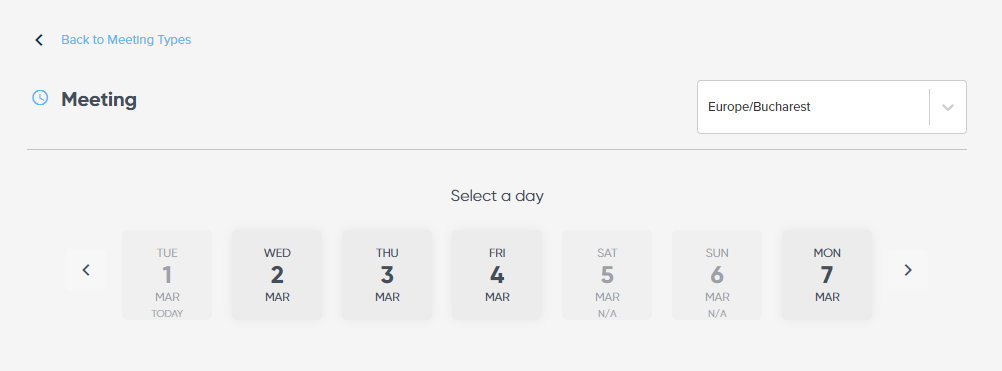Click the unavailable Saturday 5 March card
Screen dimensions: 1002x371
[x=607, y=275]
